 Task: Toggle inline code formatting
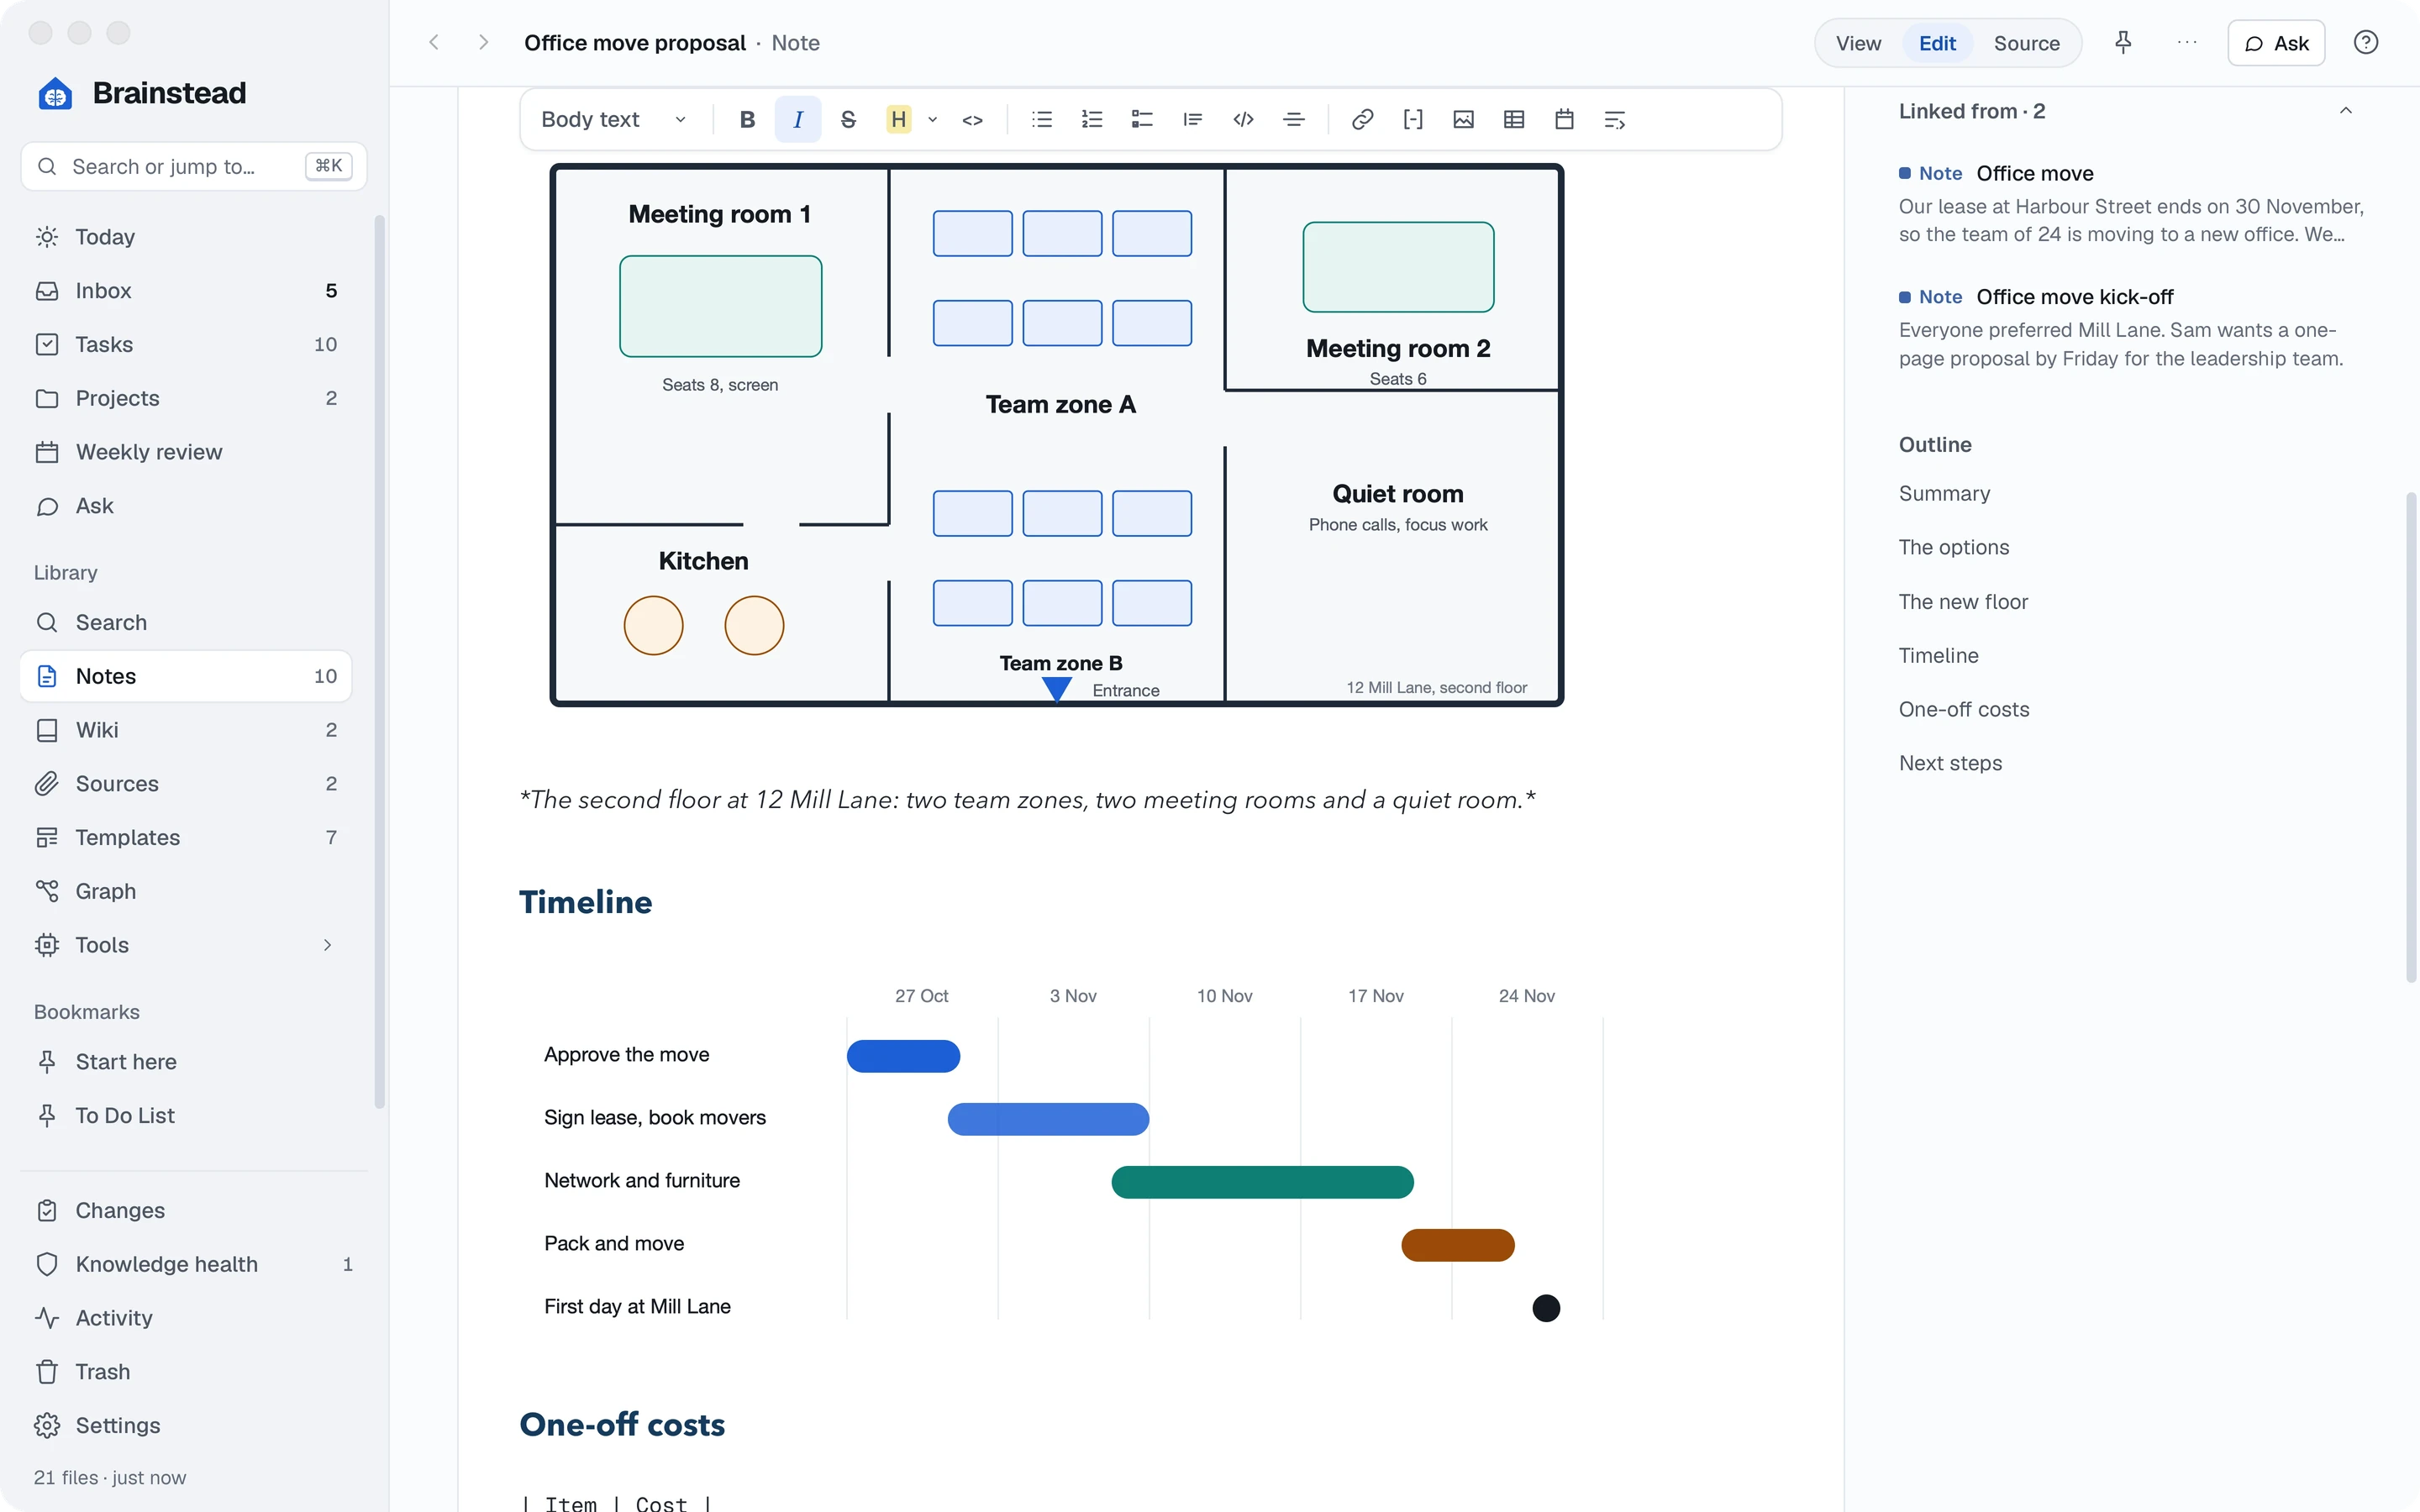coord(973,120)
